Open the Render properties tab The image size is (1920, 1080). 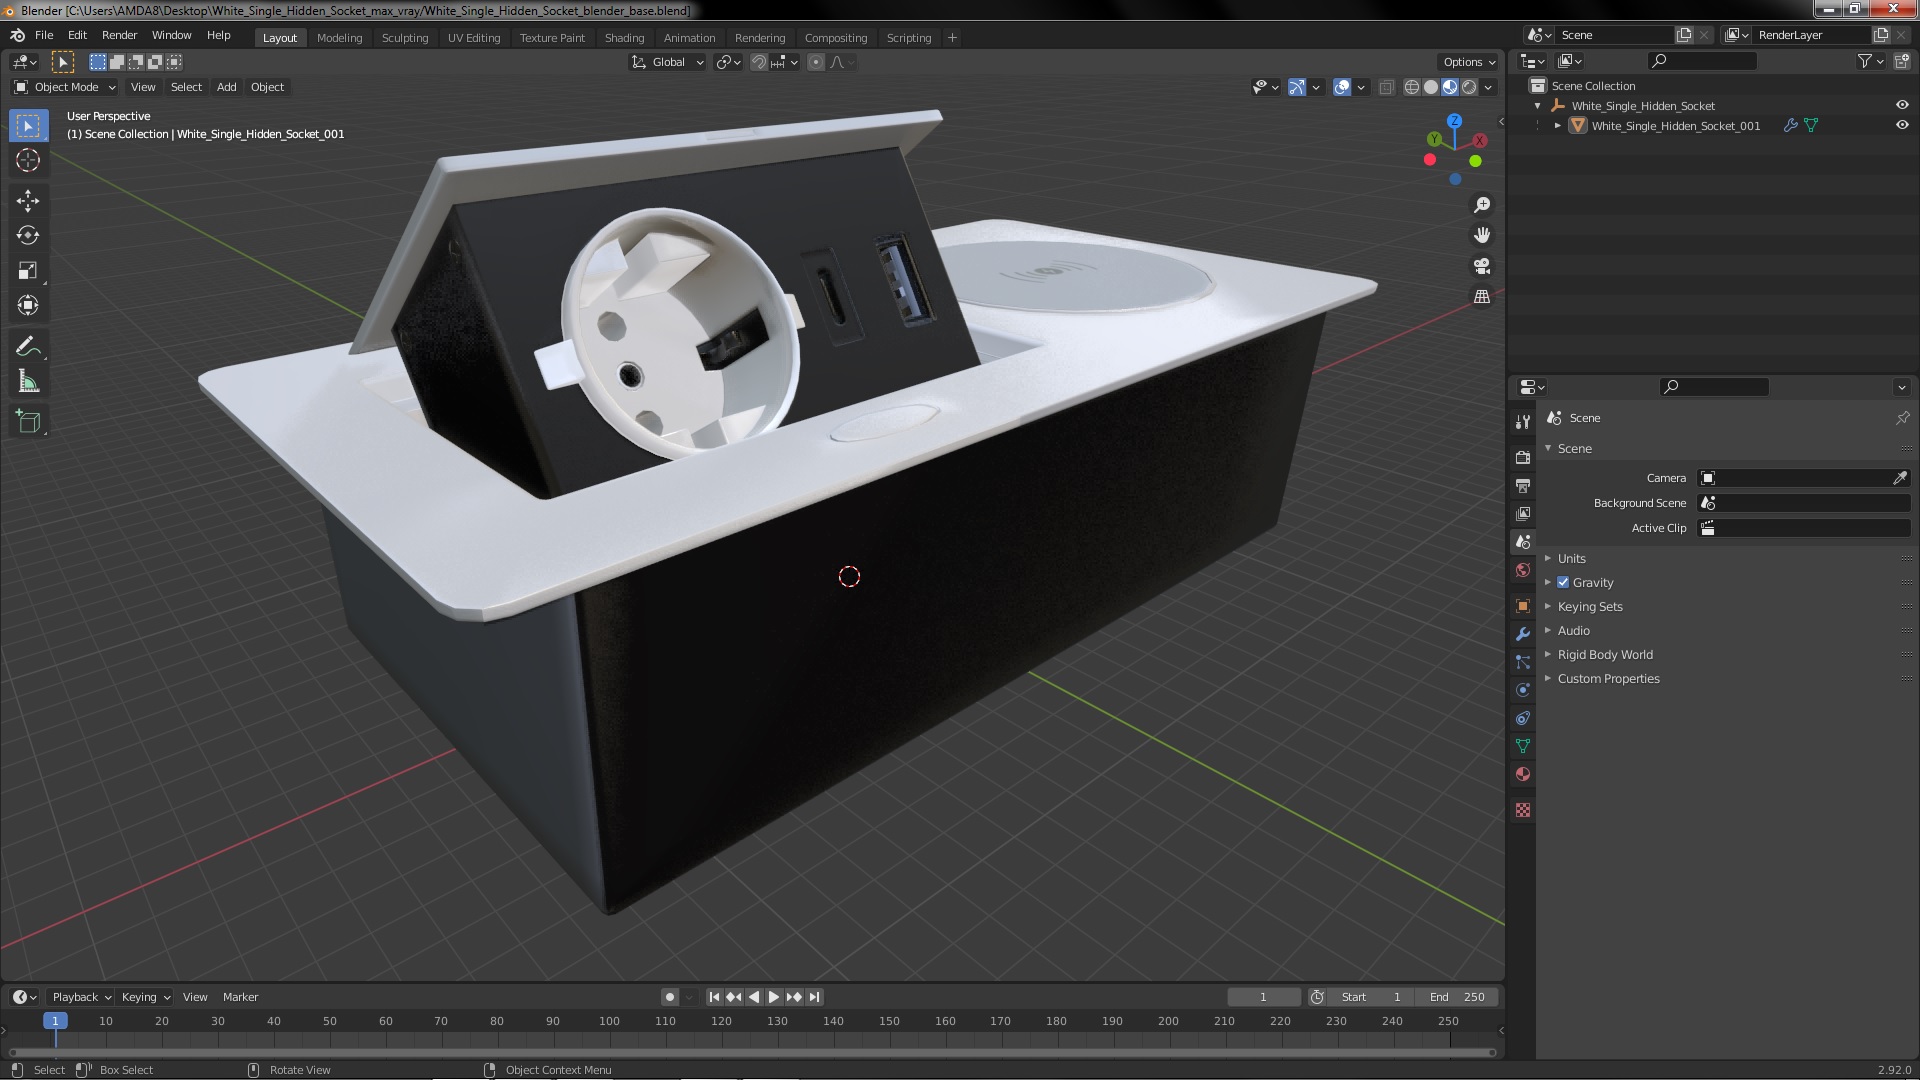pos(1523,457)
